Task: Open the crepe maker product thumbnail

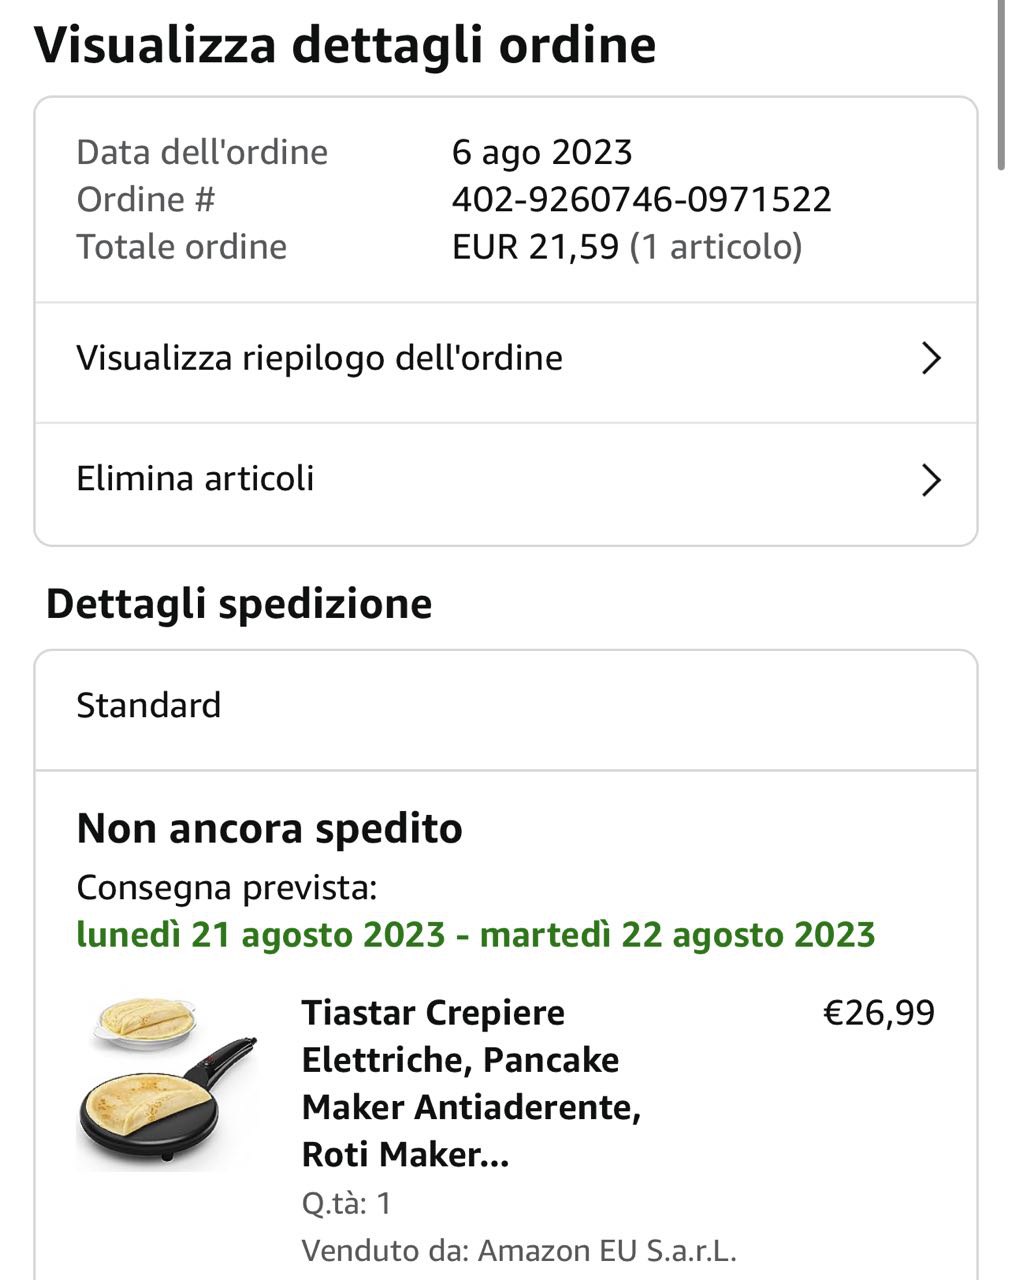Action: pyautogui.click(x=167, y=1083)
